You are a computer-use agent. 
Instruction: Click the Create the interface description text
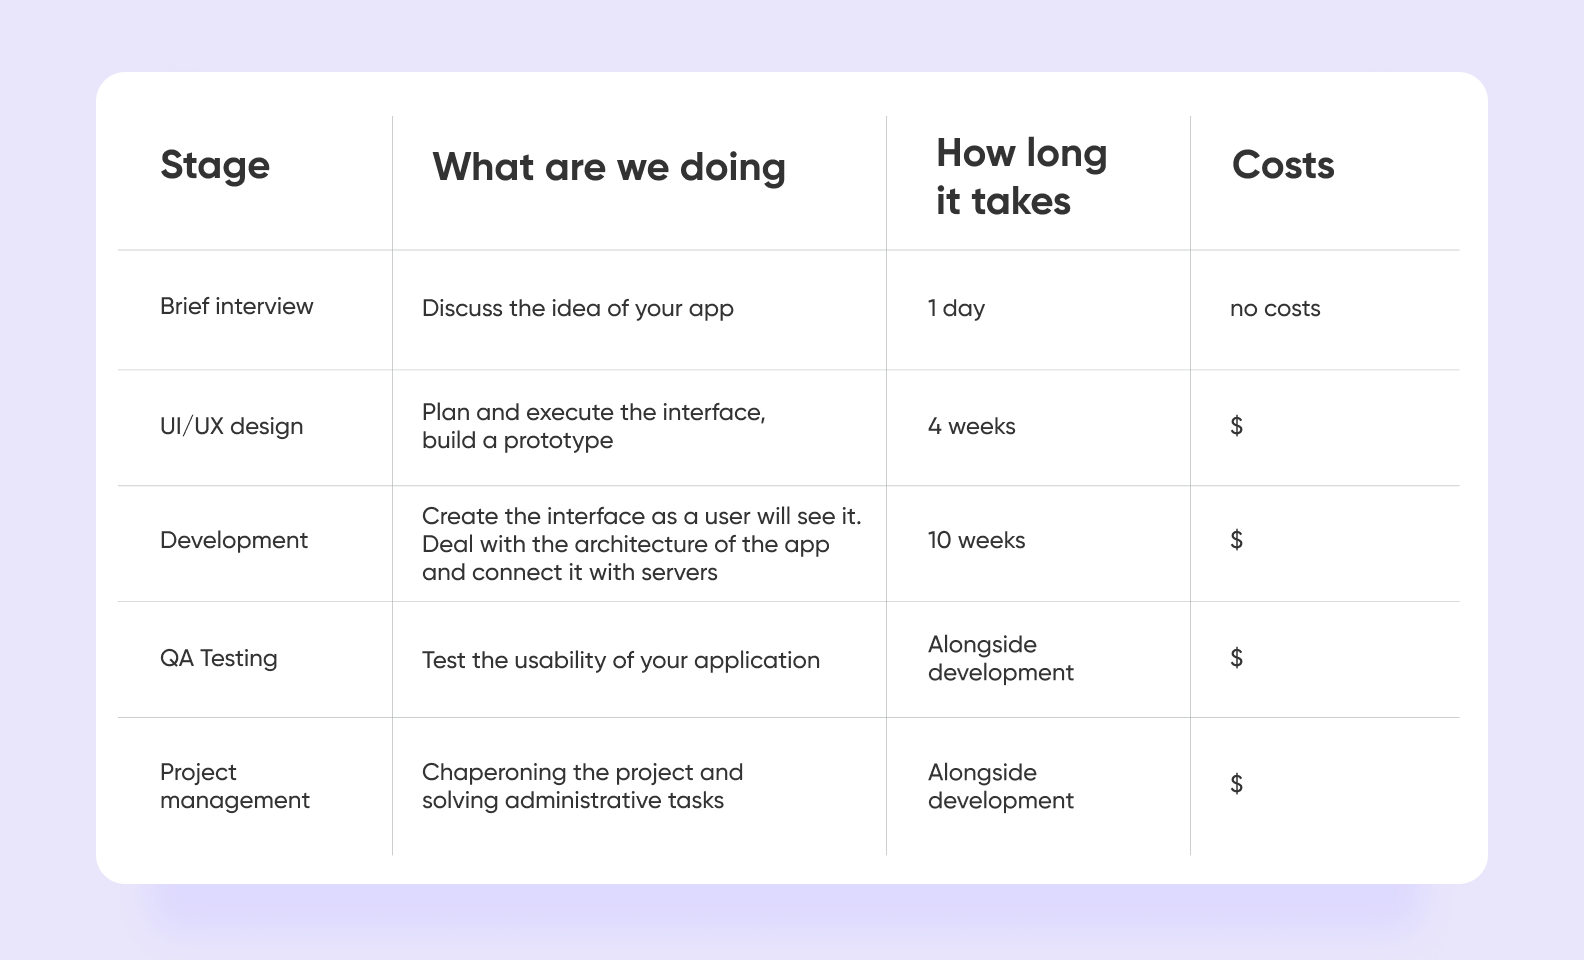click(x=642, y=544)
